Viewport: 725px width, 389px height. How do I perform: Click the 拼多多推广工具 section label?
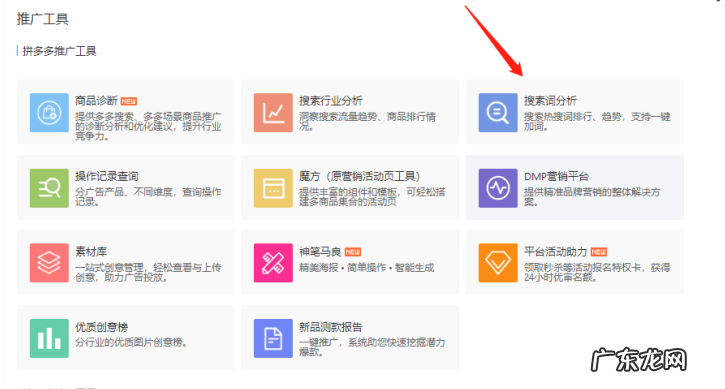tap(59, 51)
